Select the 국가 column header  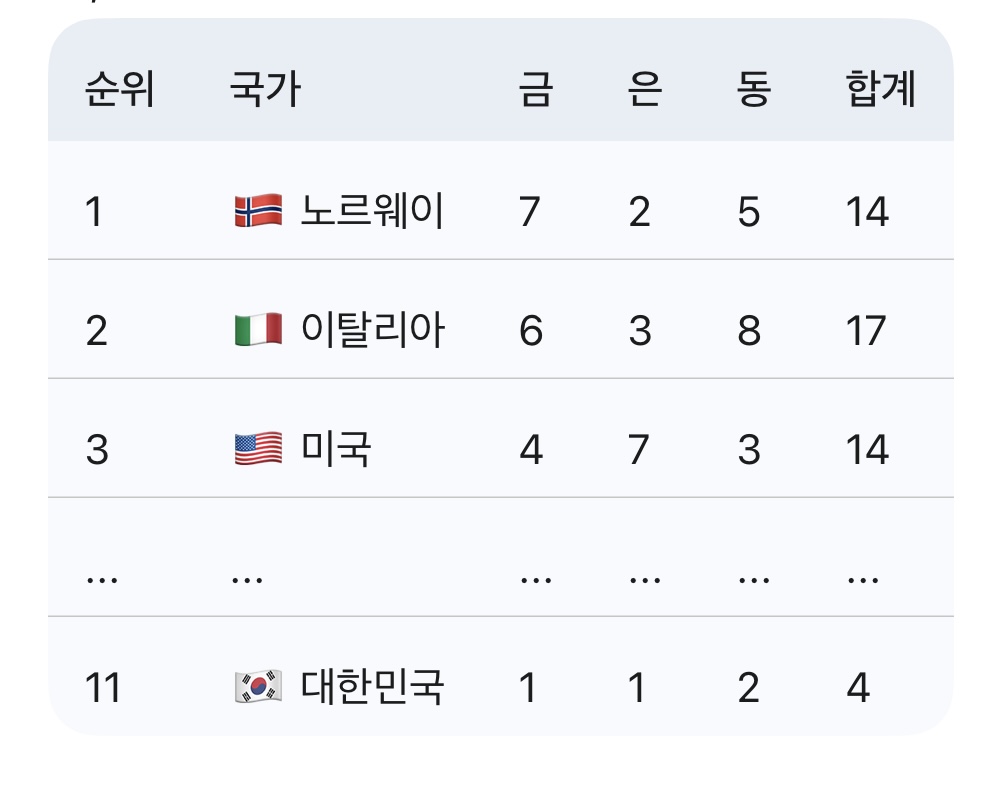pyautogui.click(x=265, y=89)
